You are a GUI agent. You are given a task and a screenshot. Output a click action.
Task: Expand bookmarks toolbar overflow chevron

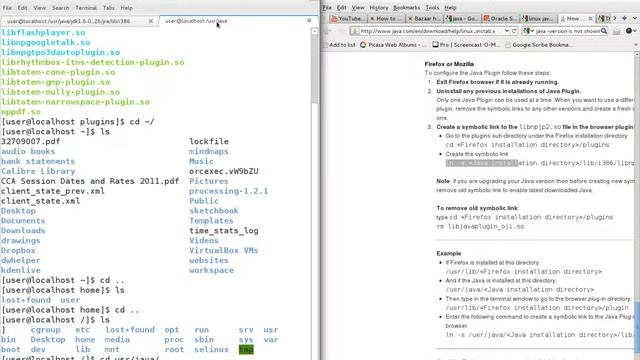click(x=636, y=45)
